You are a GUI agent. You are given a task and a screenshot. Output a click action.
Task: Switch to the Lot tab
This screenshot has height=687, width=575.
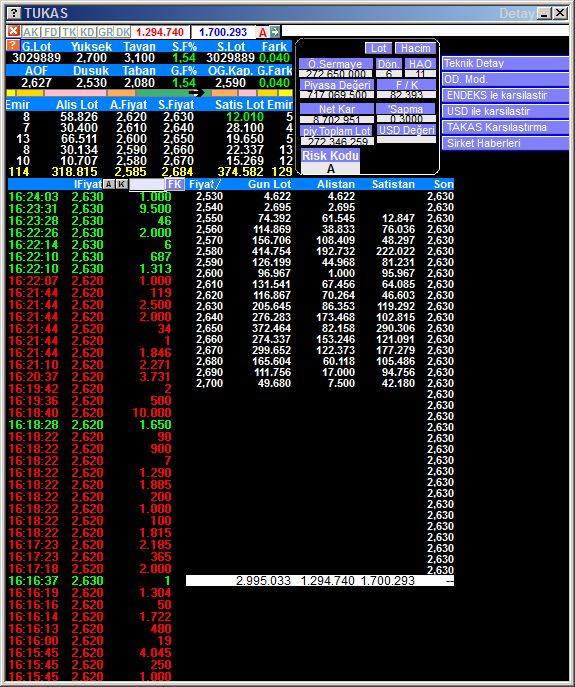[379, 48]
